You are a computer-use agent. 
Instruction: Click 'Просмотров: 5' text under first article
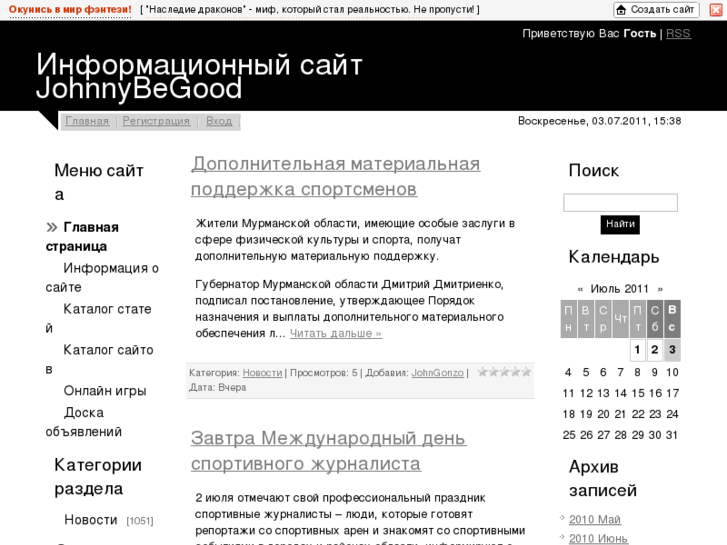[x=324, y=373]
